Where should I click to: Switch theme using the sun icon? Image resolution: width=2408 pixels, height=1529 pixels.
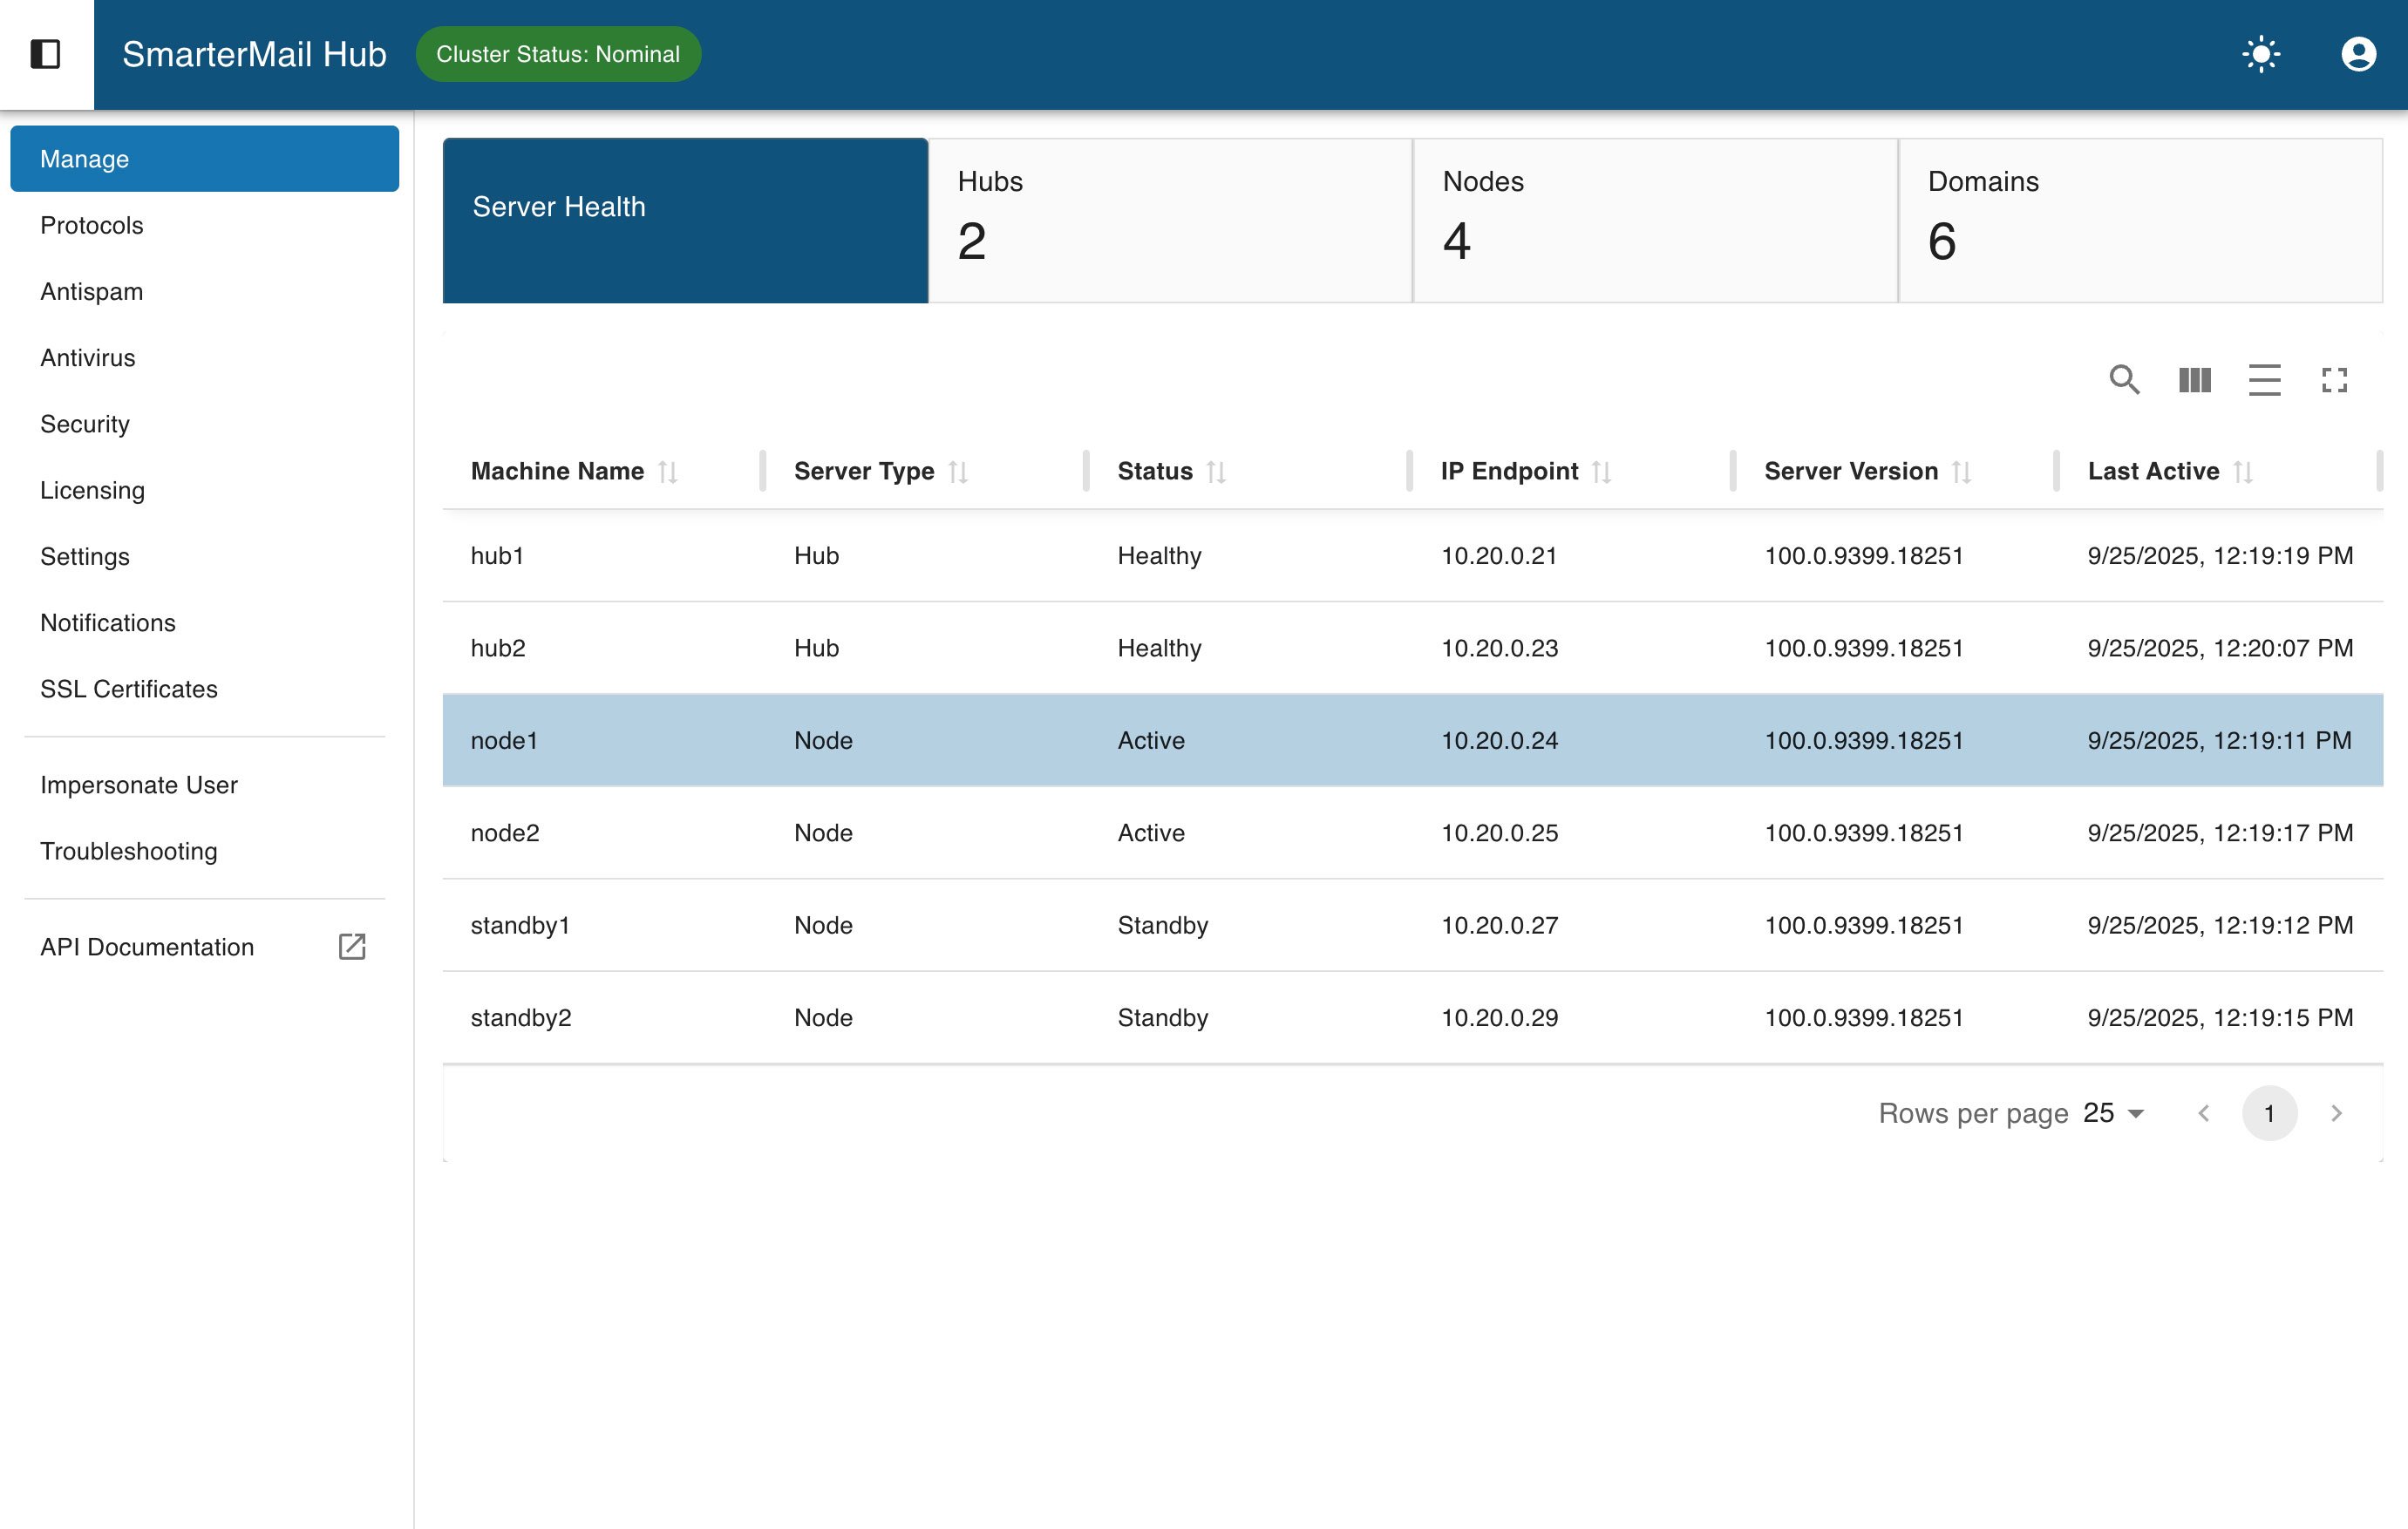pos(2261,54)
